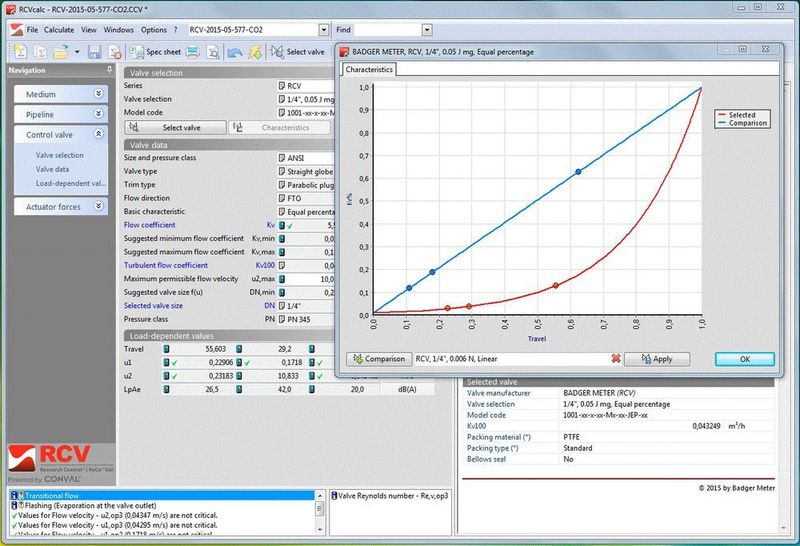Click the selector icon in the Series field
This screenshot has width=800, height=546.
[282, 86]
